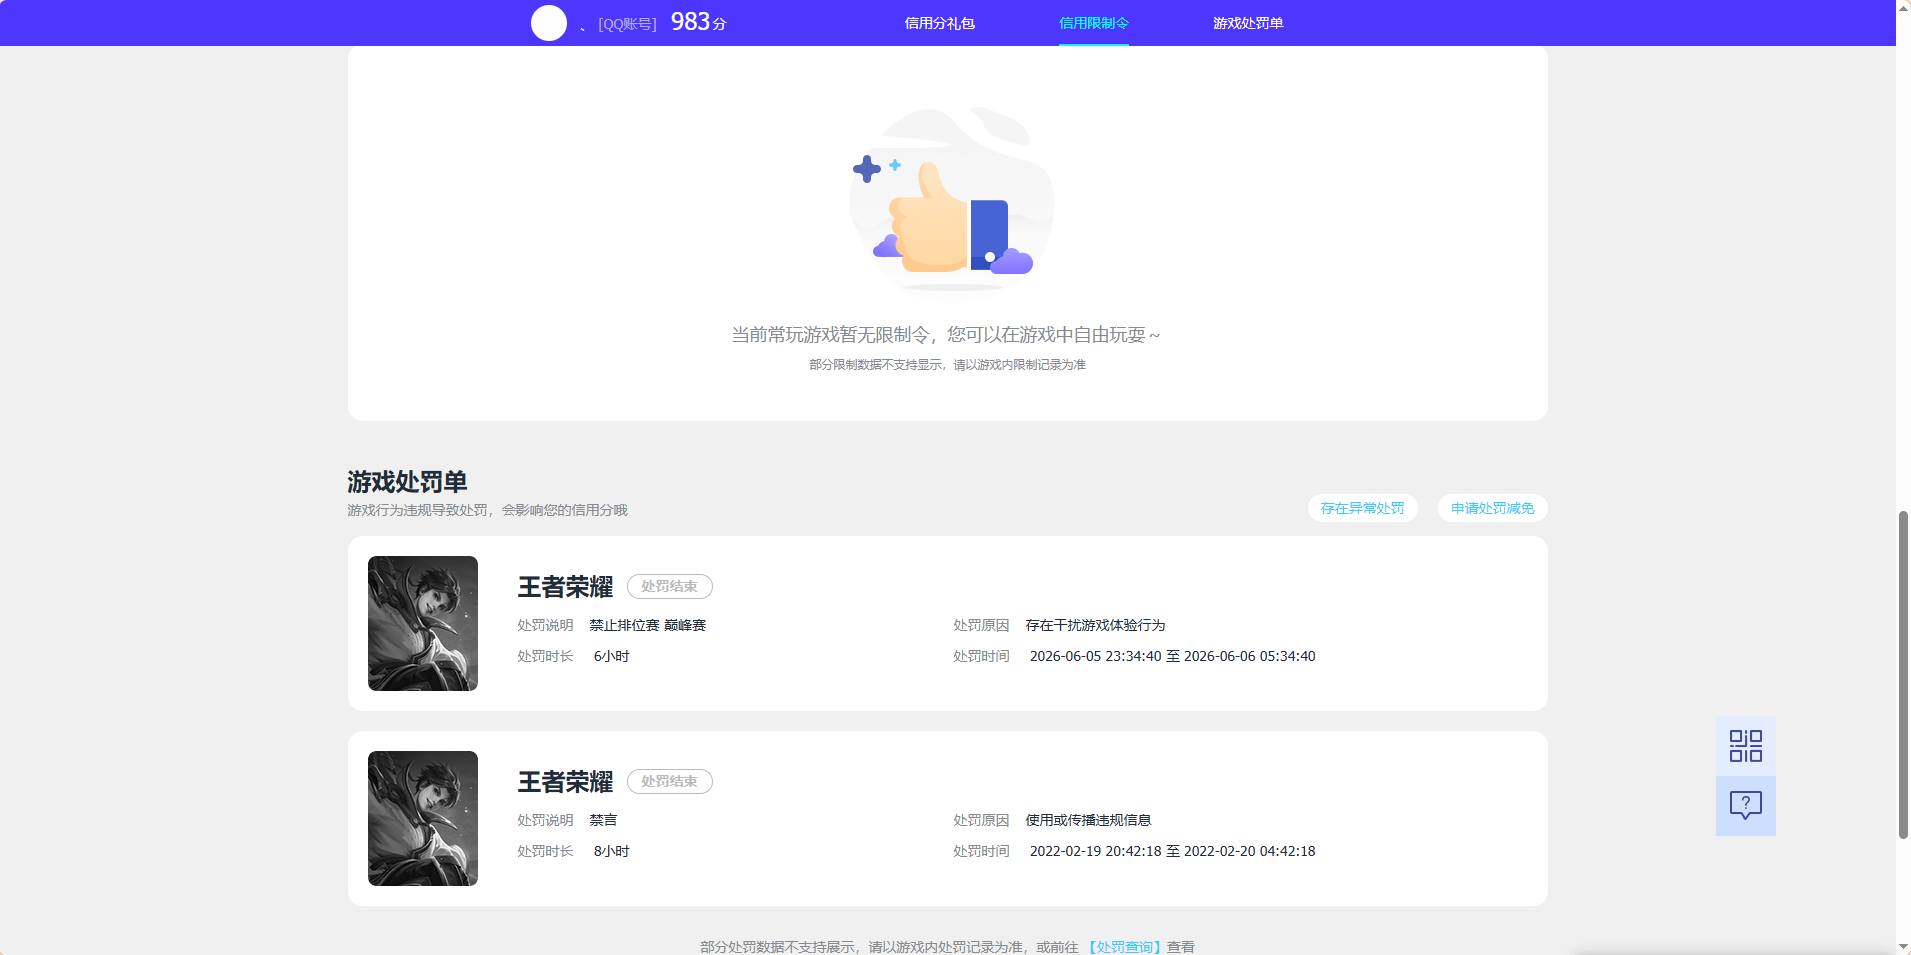Click the scrollbar up arrow
The image size is (1911, 955).
point(1903,7)
